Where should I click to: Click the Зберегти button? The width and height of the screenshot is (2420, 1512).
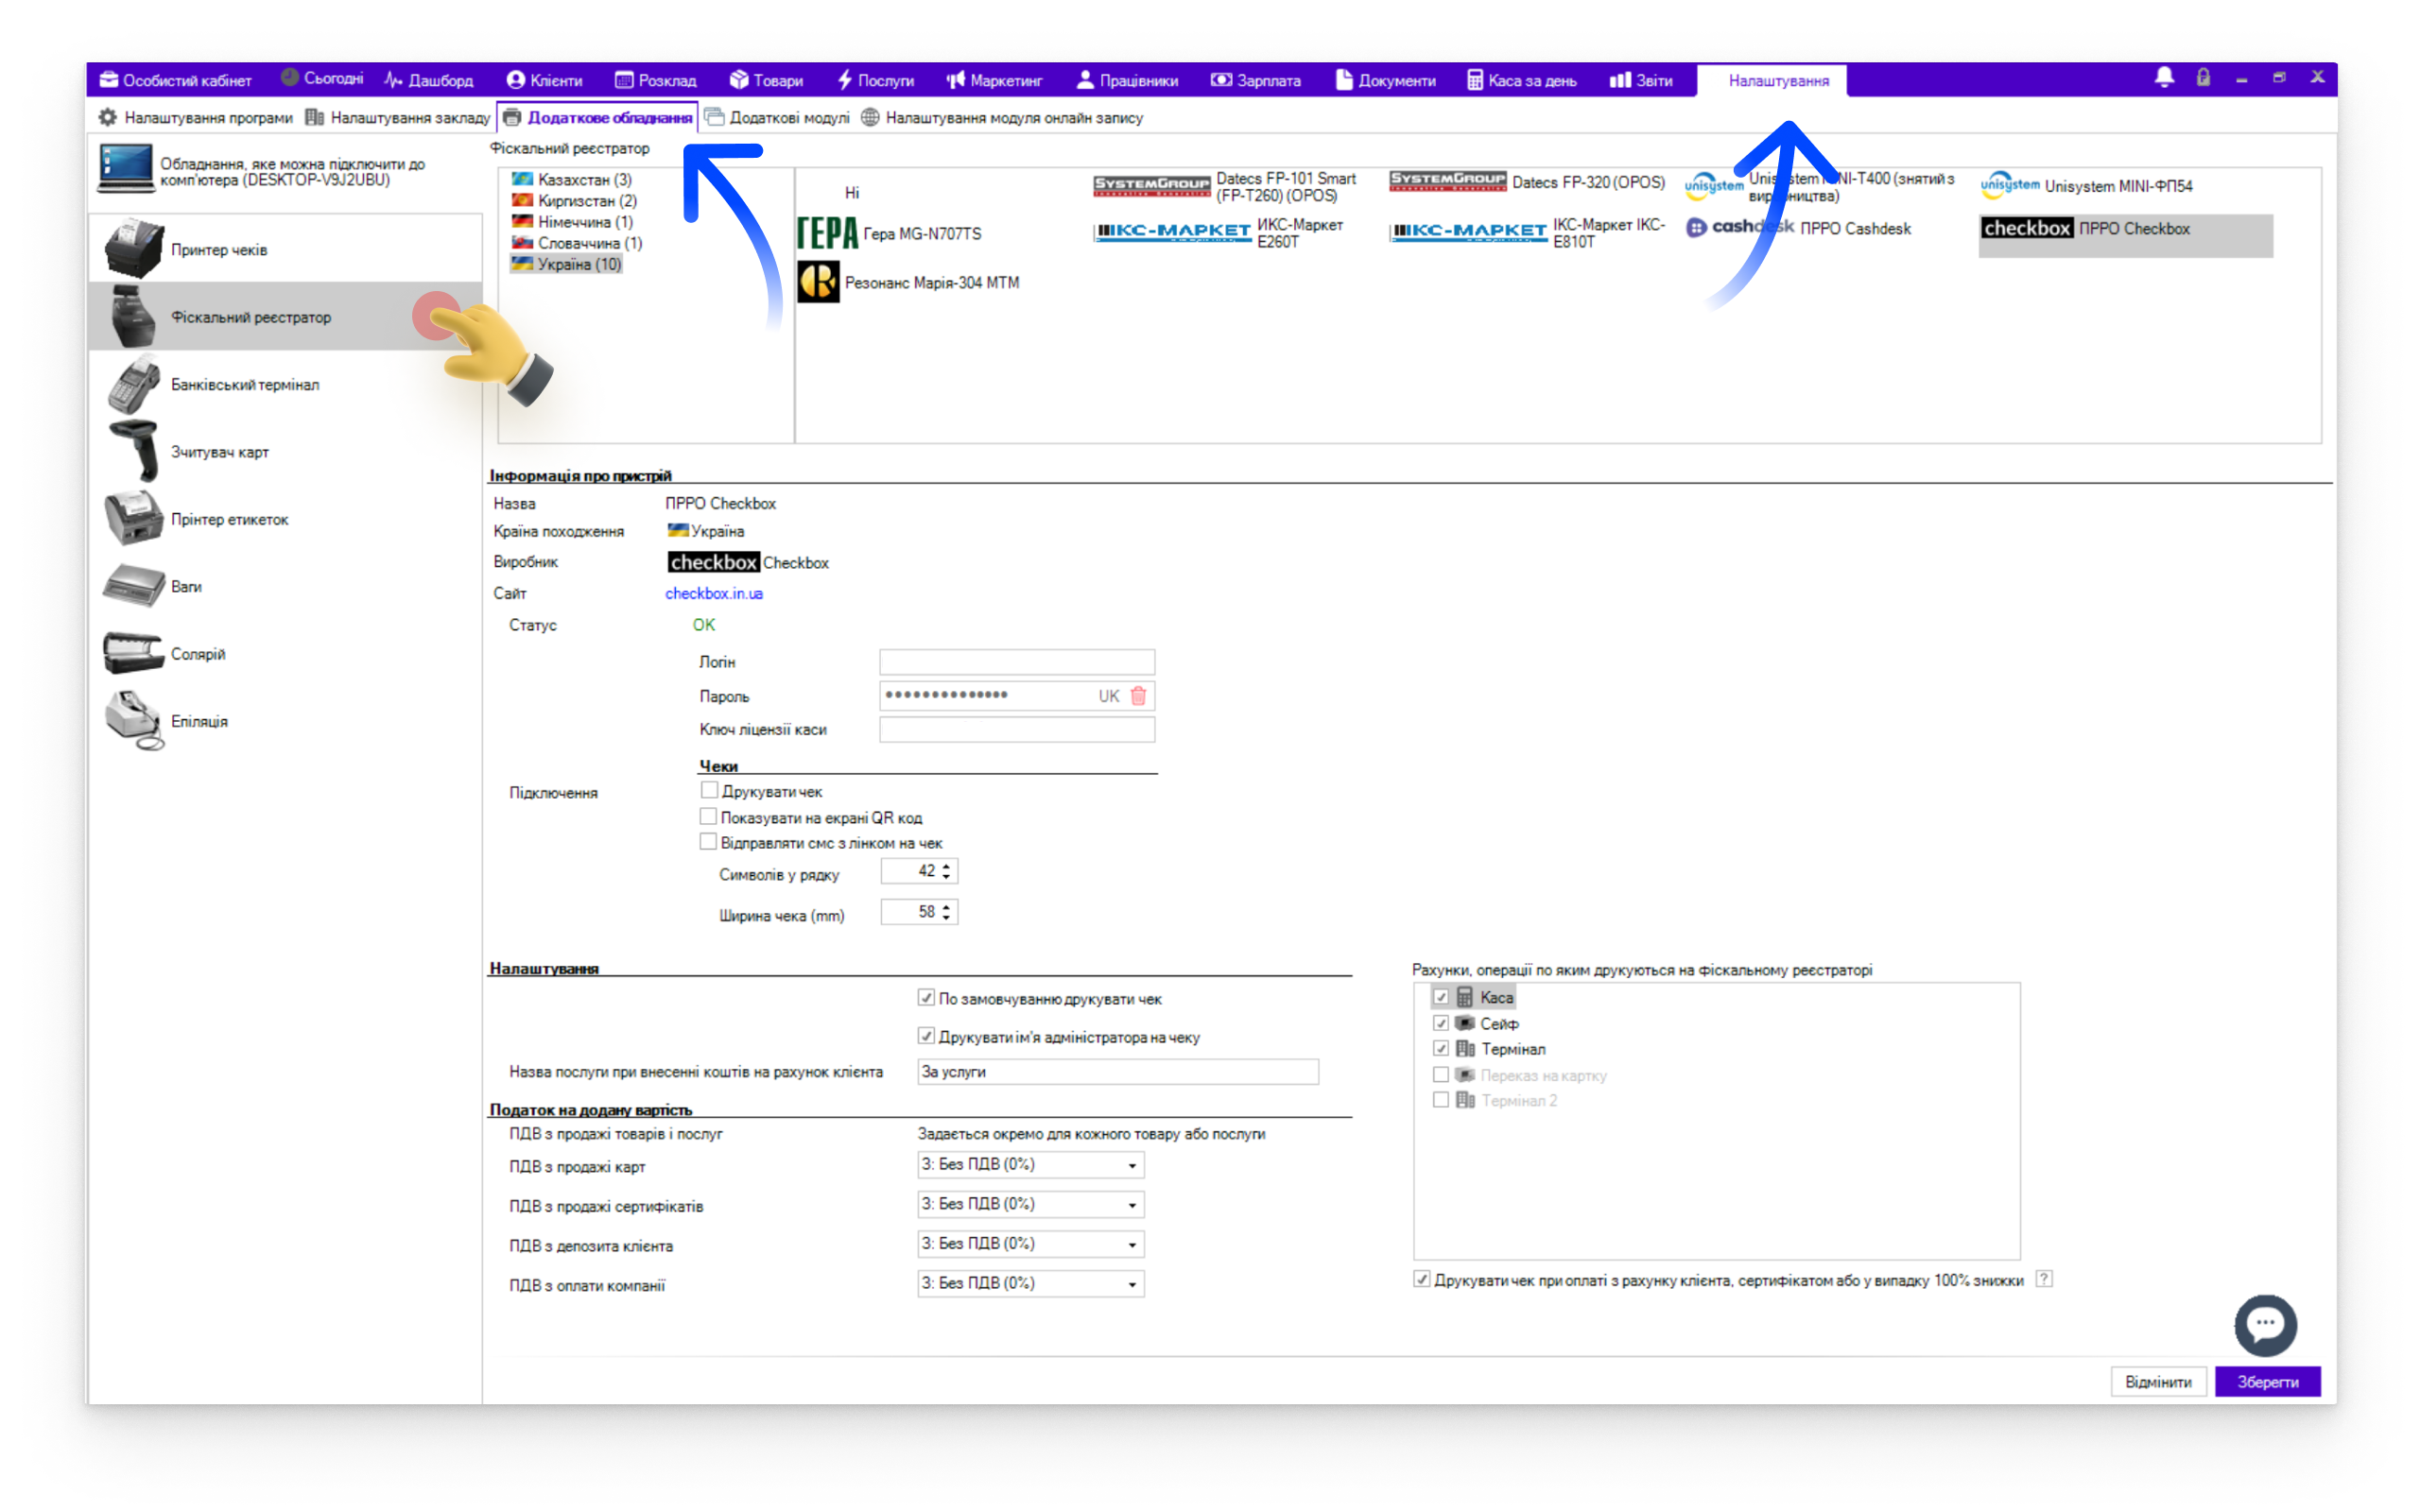2268,1382
